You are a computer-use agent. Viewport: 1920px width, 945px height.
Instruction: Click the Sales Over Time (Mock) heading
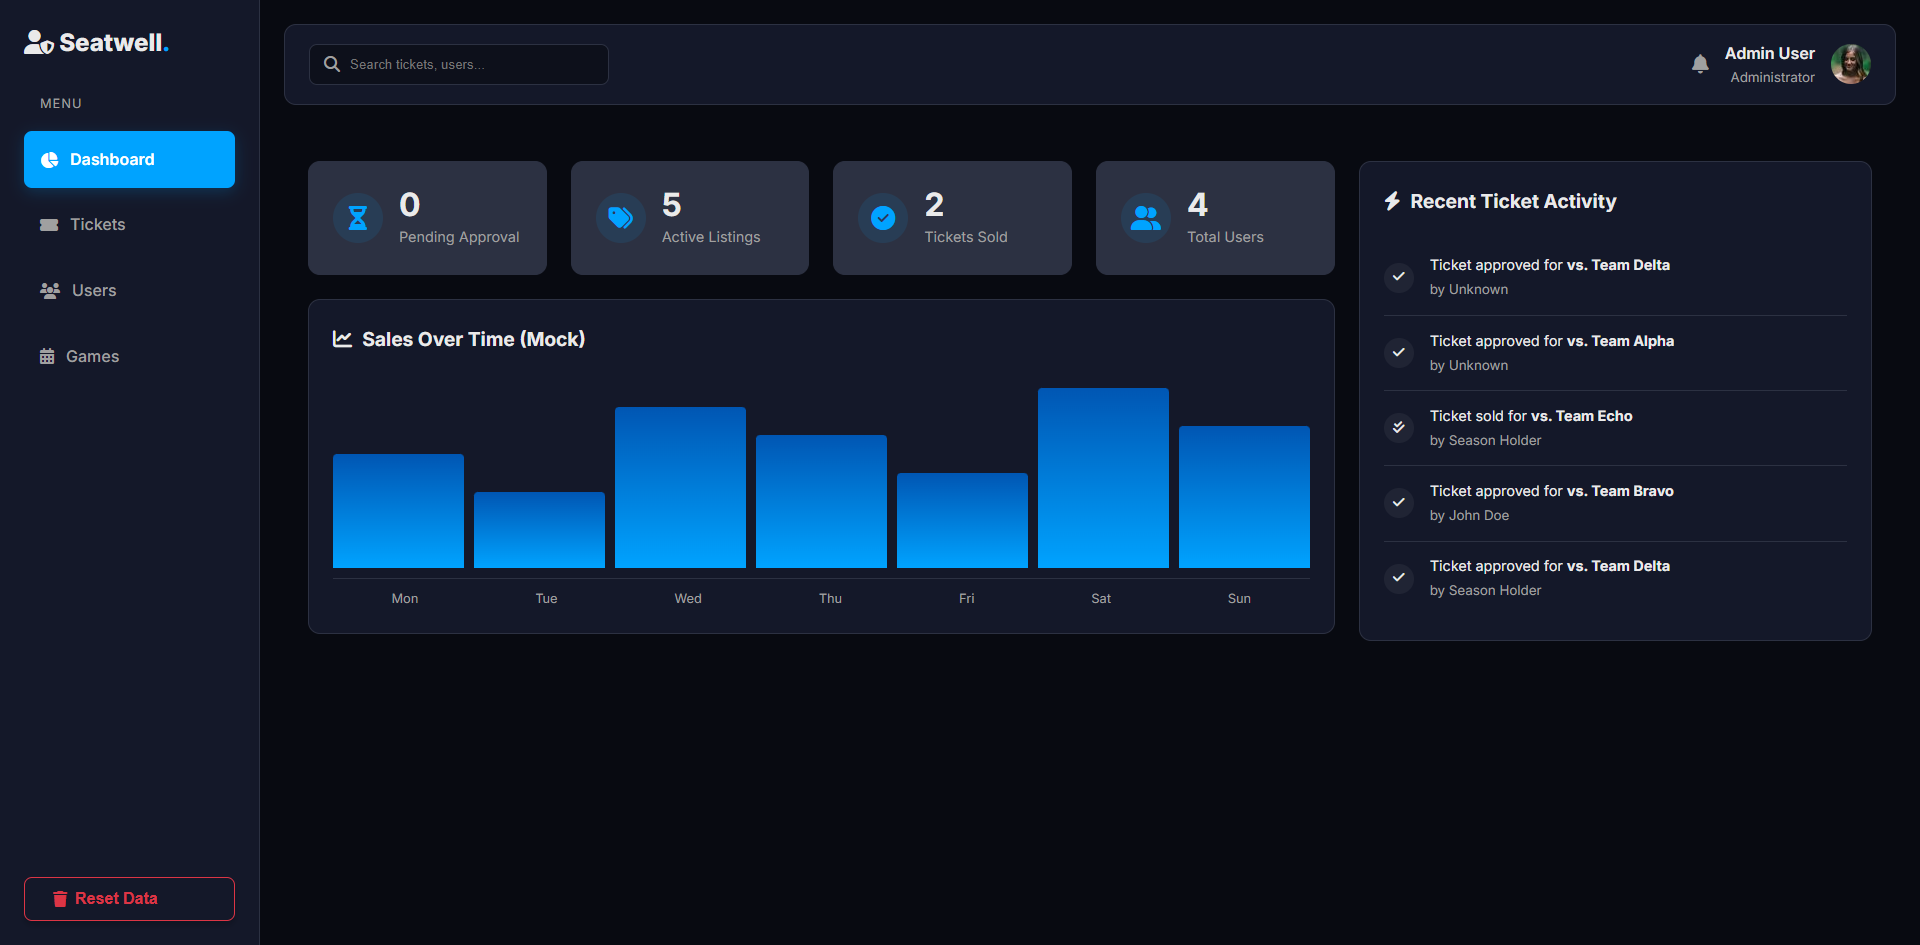click(473, 339)
